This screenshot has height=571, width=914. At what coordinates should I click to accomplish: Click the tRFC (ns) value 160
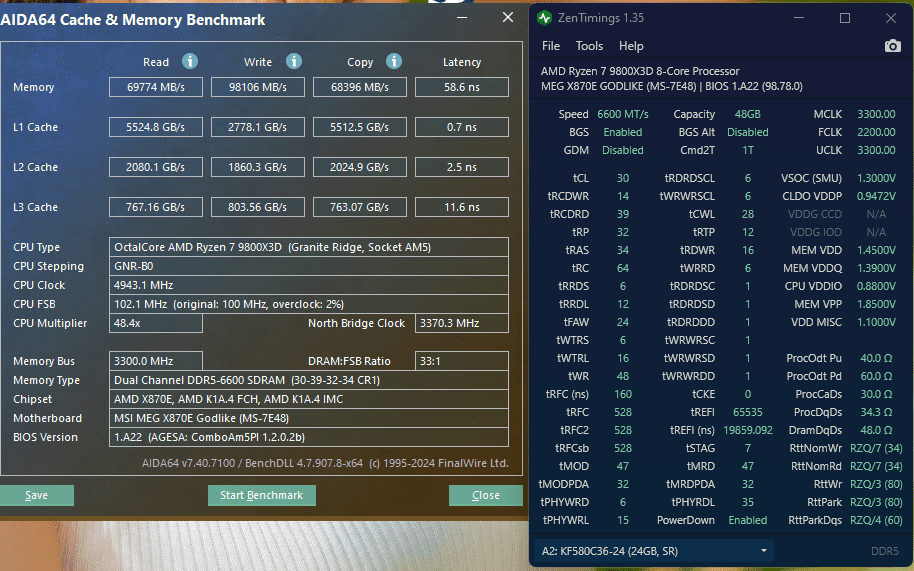623,394
